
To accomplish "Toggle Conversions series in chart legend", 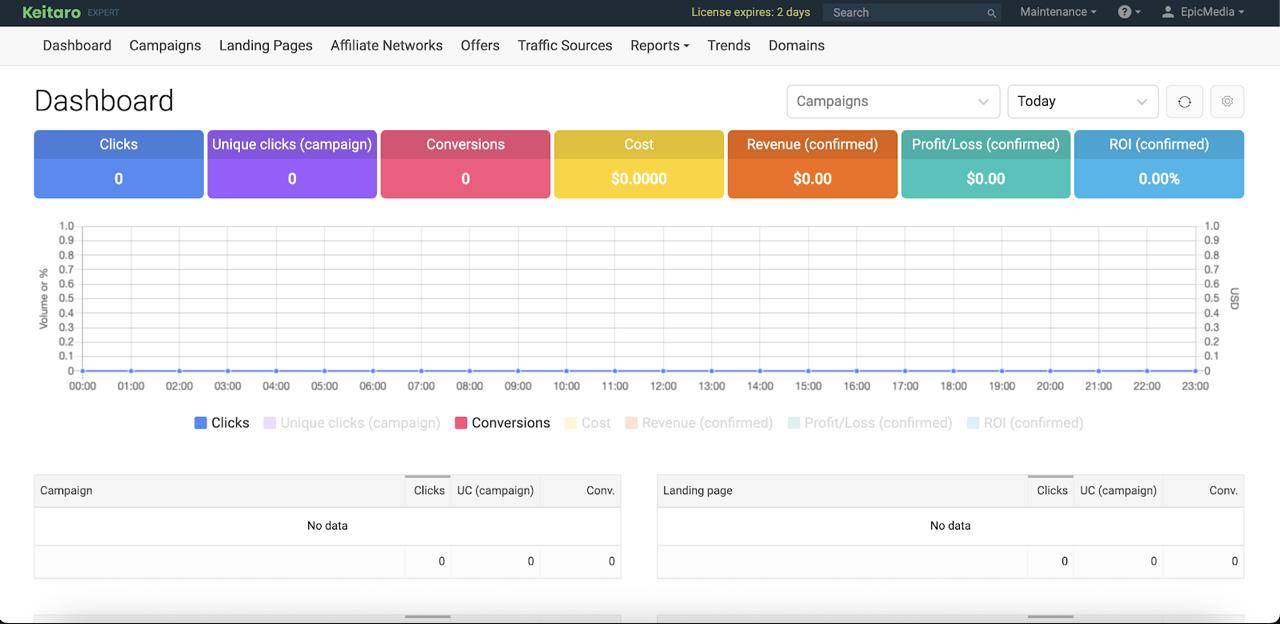I will (x=503, y=423).
